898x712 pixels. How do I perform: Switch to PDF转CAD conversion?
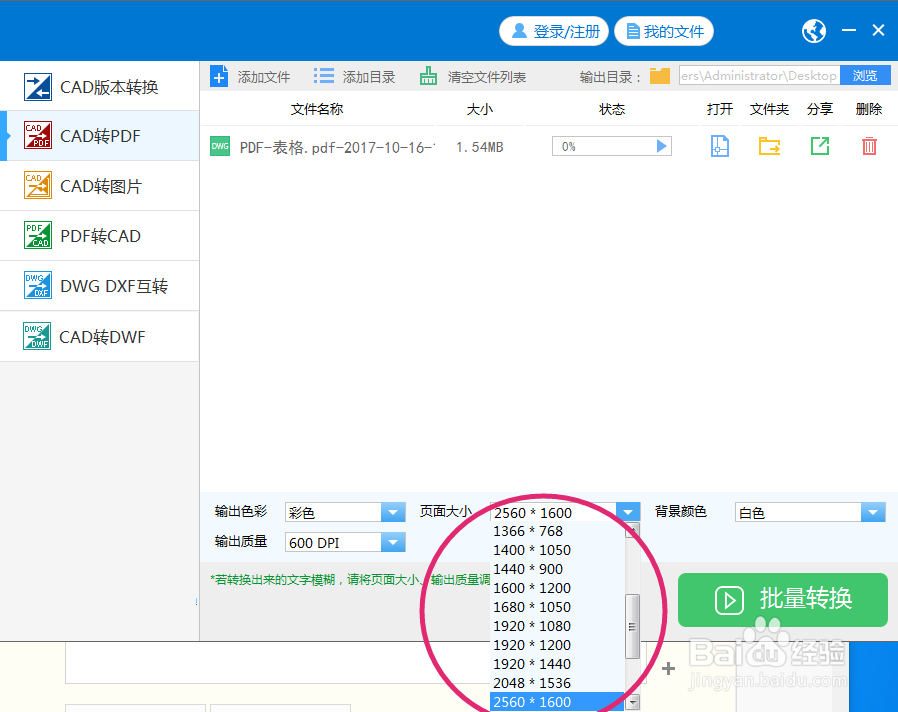tap(100, 235)
